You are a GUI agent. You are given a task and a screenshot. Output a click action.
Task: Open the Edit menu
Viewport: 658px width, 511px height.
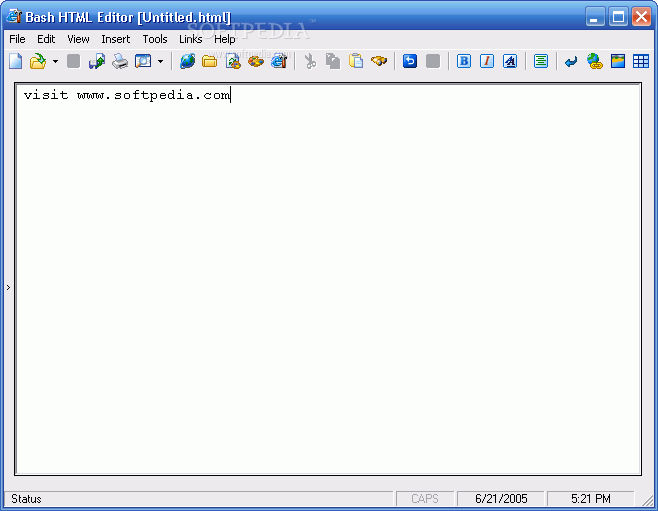click(46, 39)
